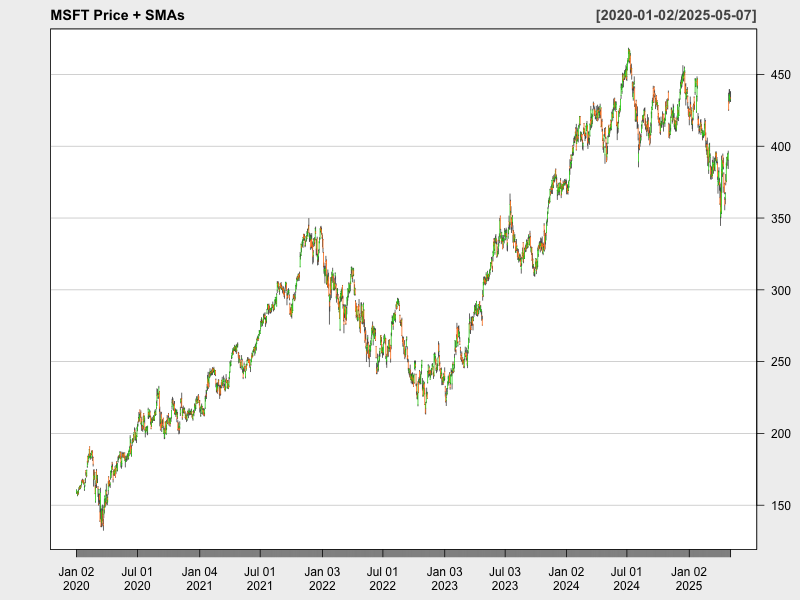Click the 'Jul 01 2022' x-axis label
This screenshot has width=800, height=600.
[383, 579]
